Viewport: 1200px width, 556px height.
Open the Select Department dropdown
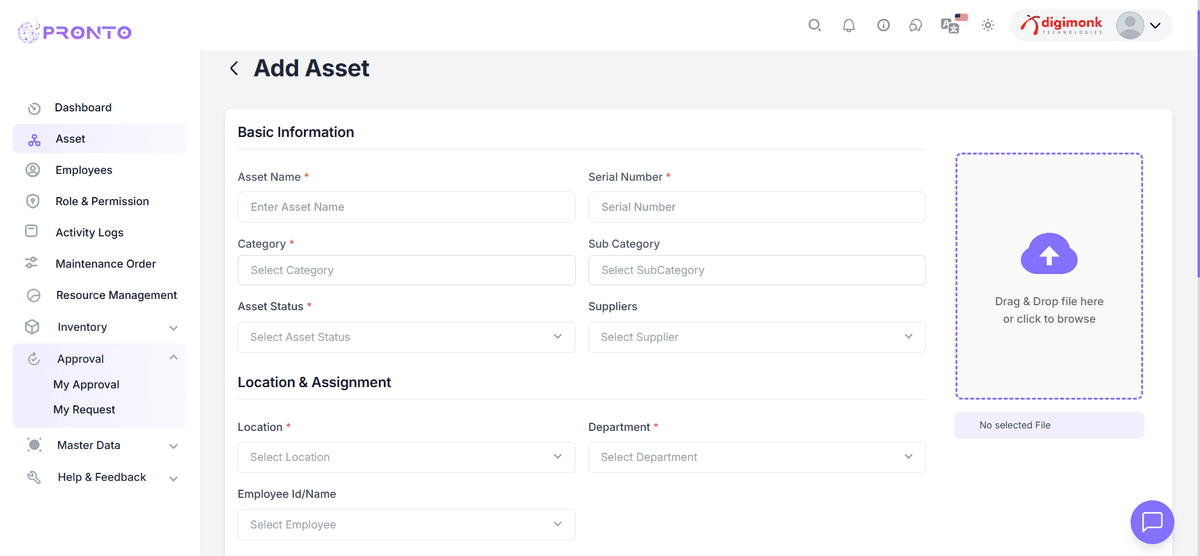[x=757, y=457]
